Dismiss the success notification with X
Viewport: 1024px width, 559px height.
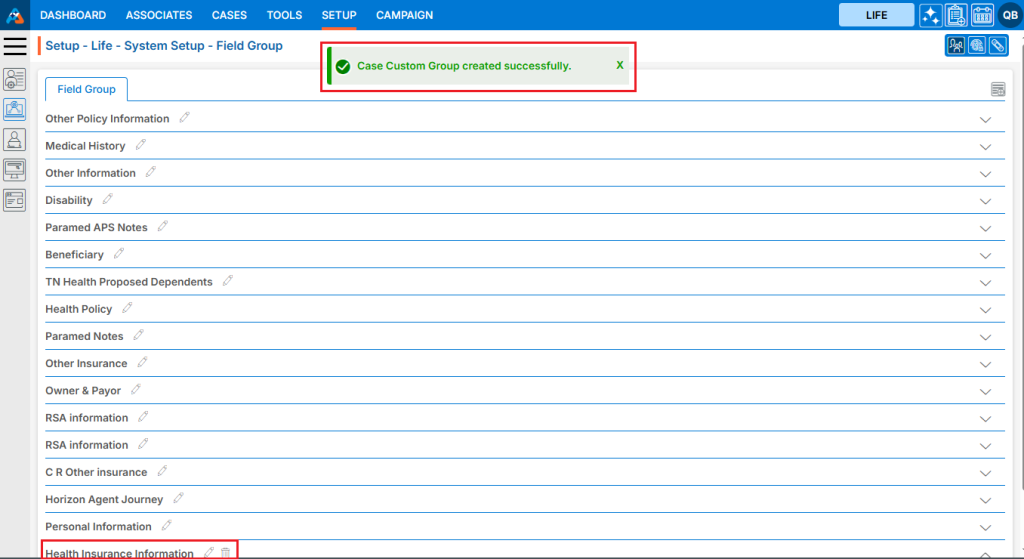(x=619, y=65)
